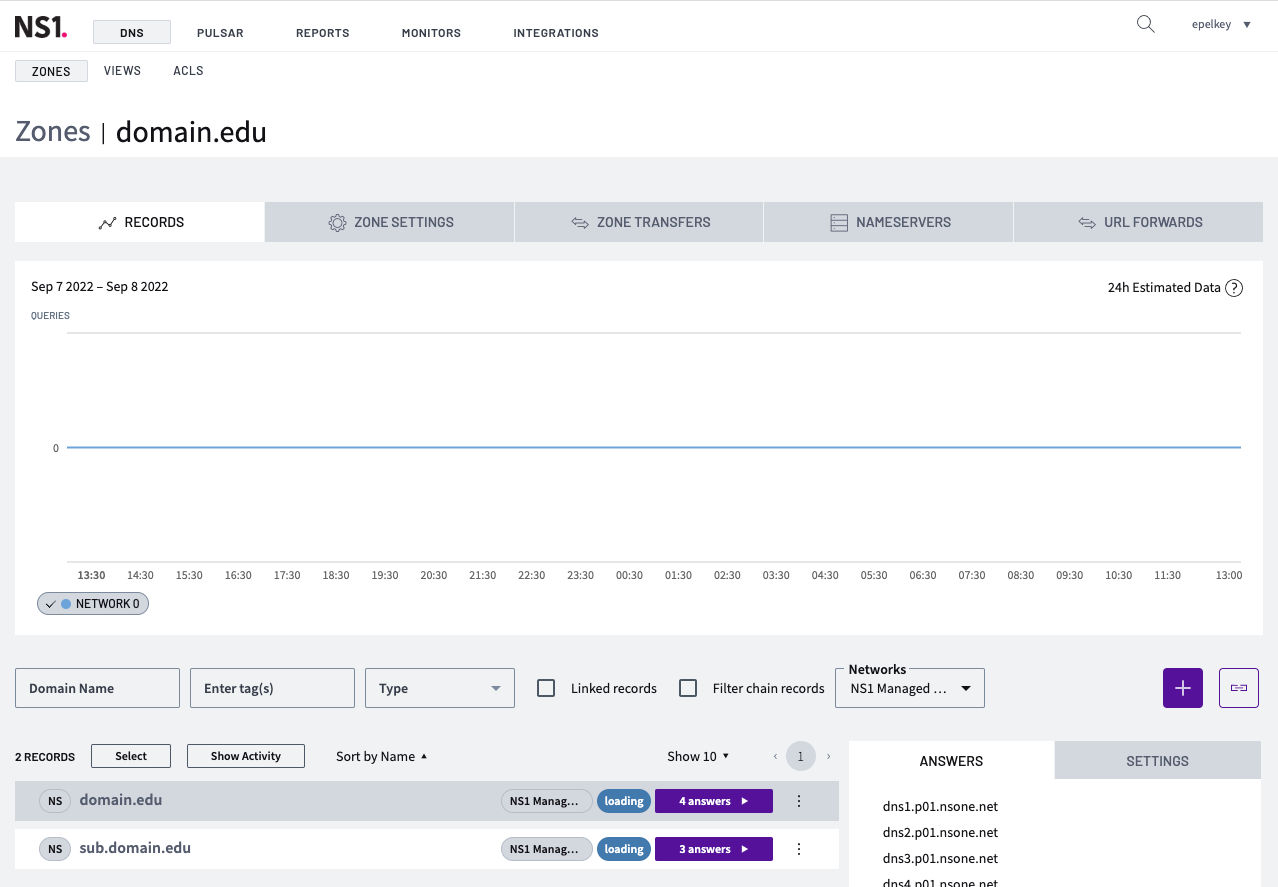Click the answer dns1.p01.nsone.net
The height and width of the screenshot is (887, 1278).
(x=940, y=806)
